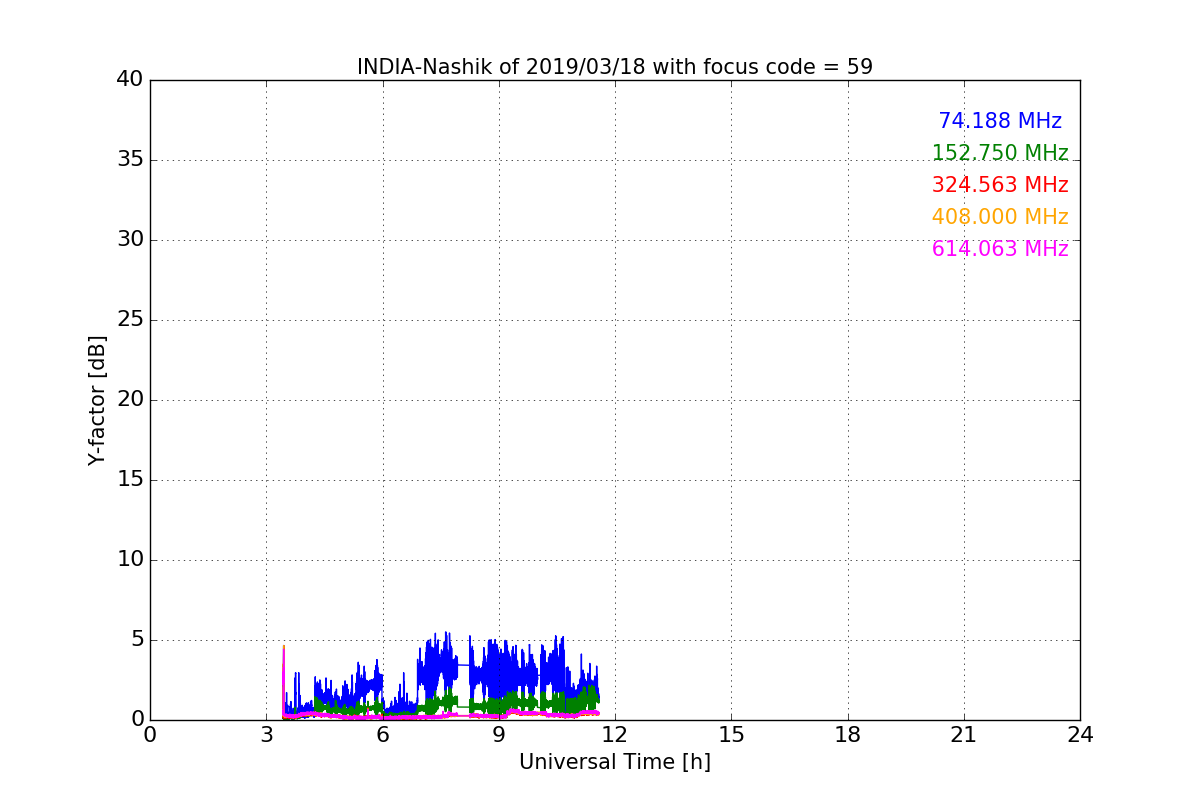Viewport: 1200px width, 800px height.
Task: Select the blue 74.188 MHz legend label
Action: pos(1000,121)
